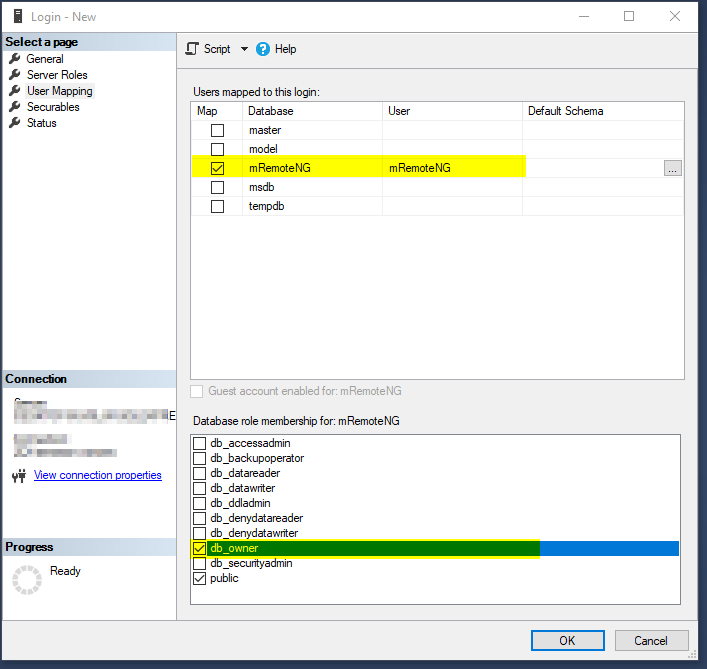Click the wrench icon beside General

tap(15, 58)
